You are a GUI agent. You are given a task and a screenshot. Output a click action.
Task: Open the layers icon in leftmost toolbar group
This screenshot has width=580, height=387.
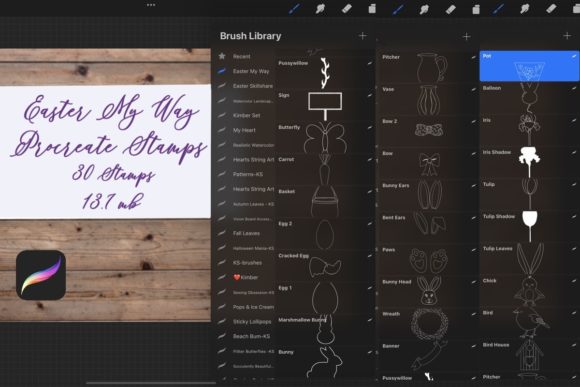(372, 9)
